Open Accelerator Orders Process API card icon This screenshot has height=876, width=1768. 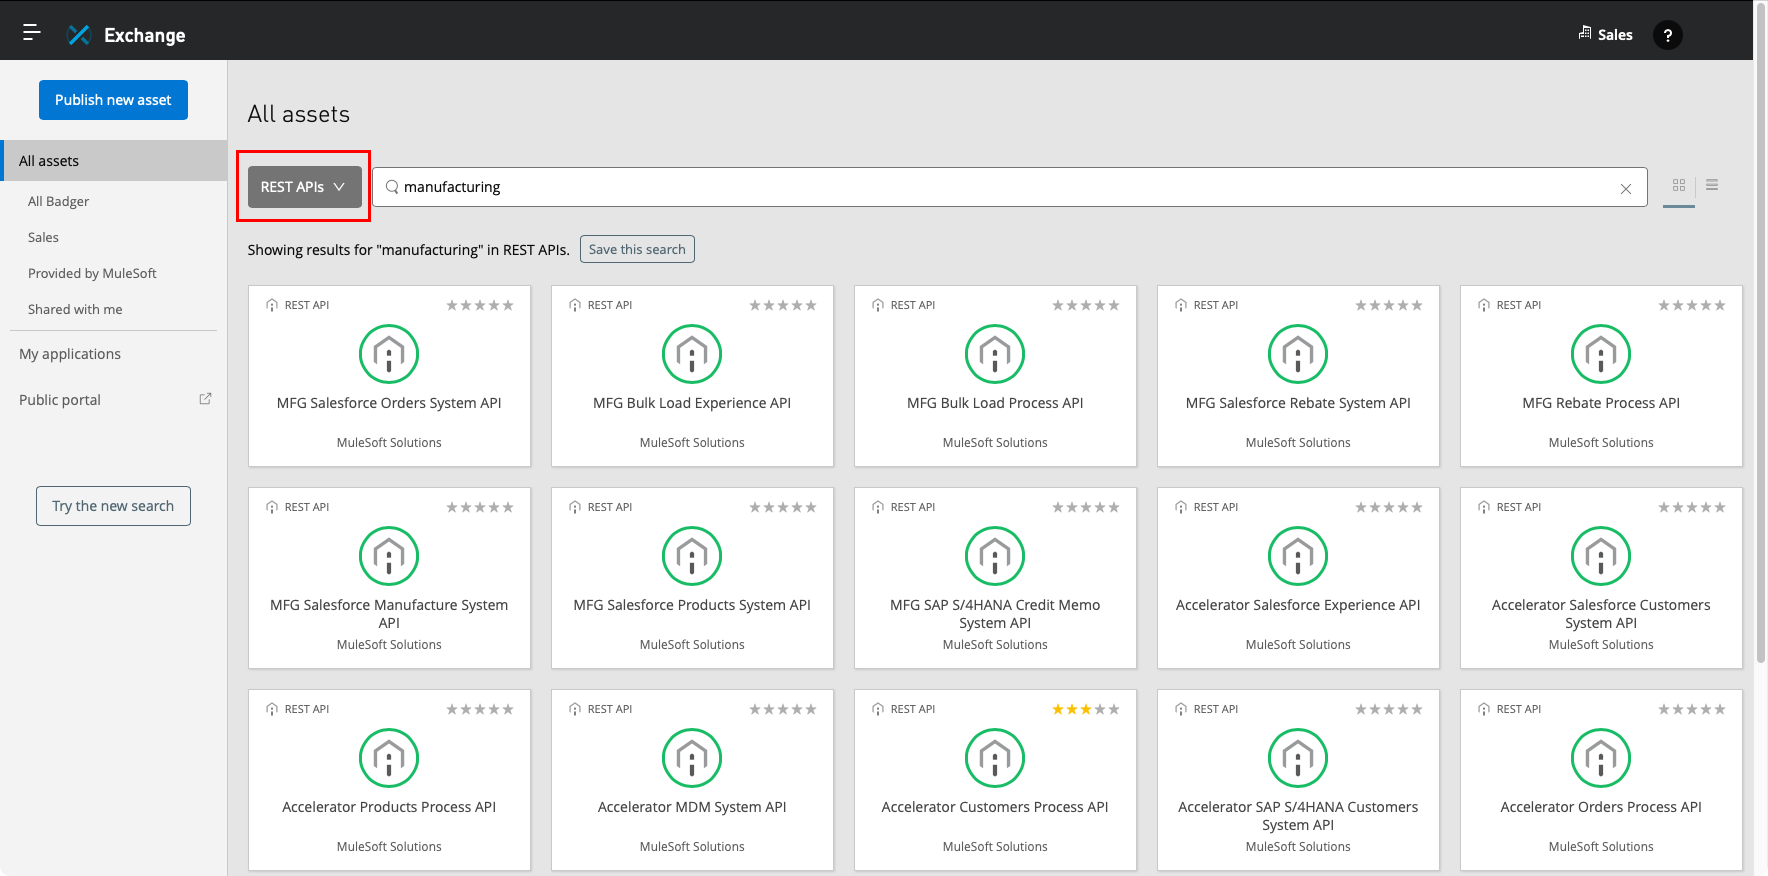pyautogui.click(x=1601, y=758)
